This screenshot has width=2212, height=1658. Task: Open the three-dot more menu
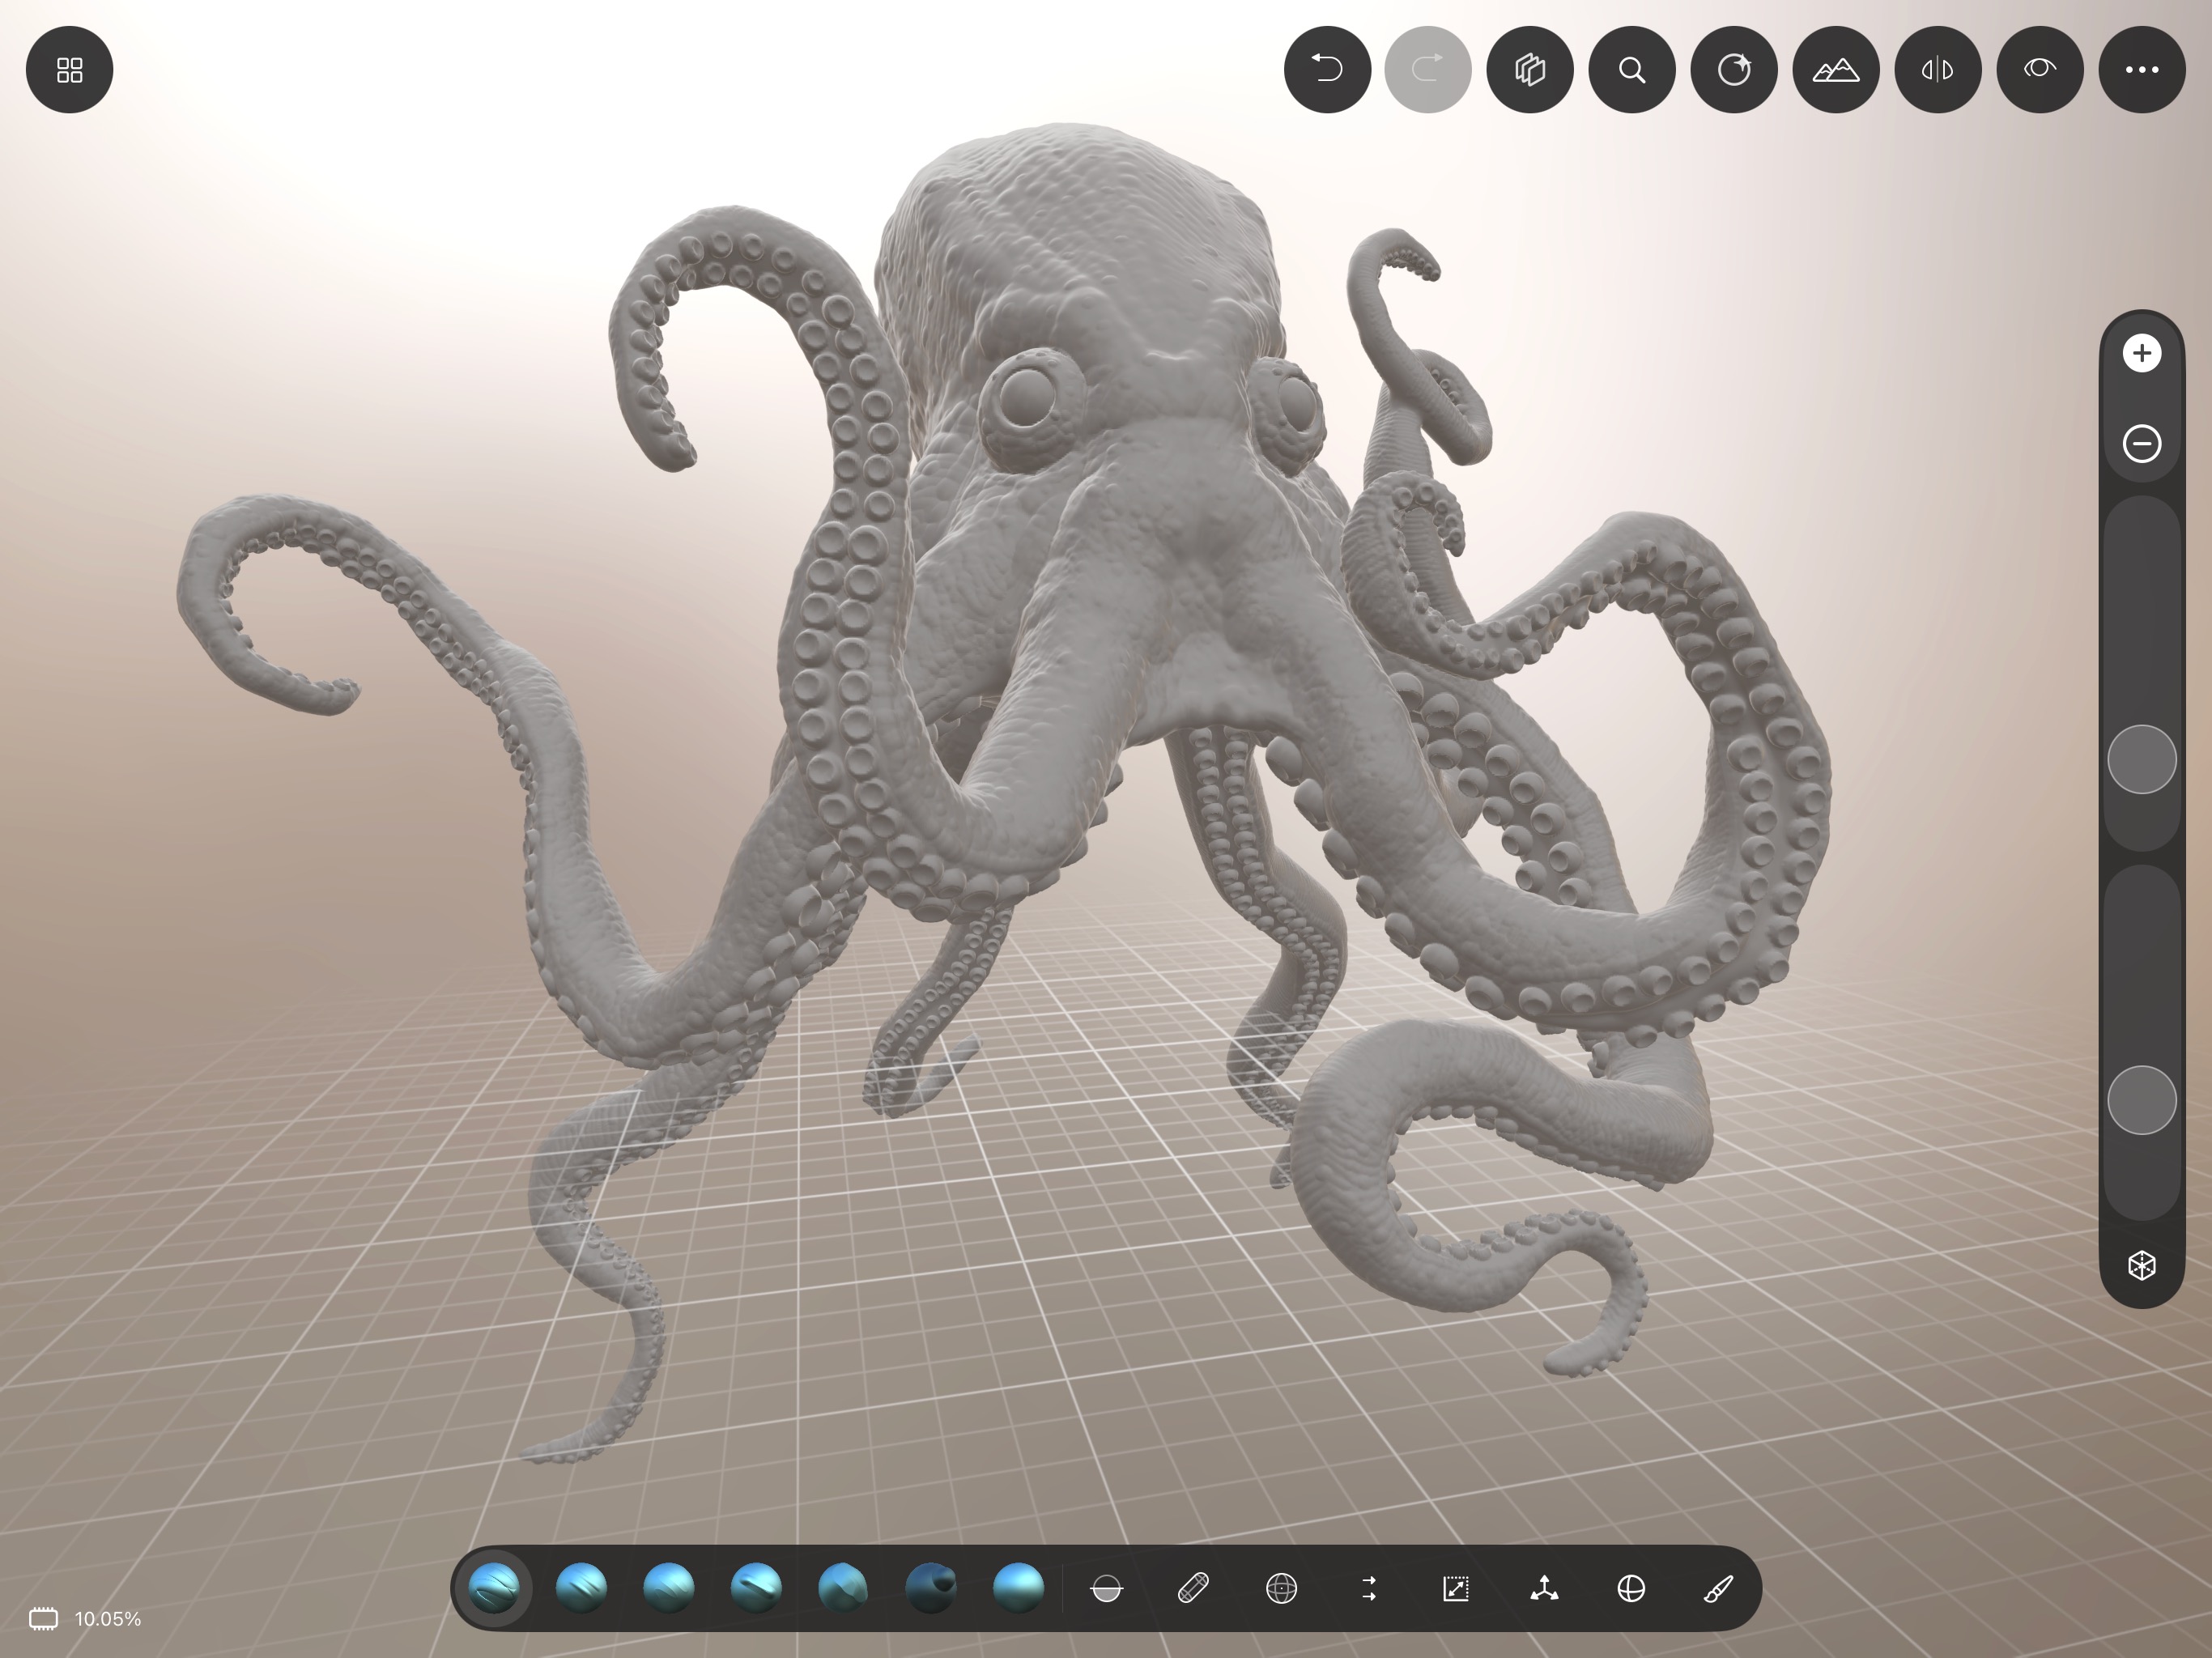(2142, 70)
